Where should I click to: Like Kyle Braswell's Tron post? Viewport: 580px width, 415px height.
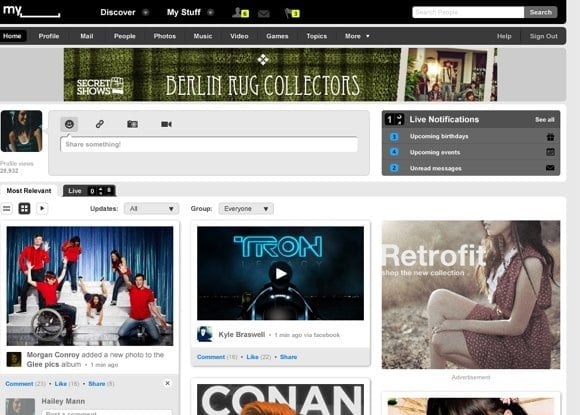click(x=252, y=357)
